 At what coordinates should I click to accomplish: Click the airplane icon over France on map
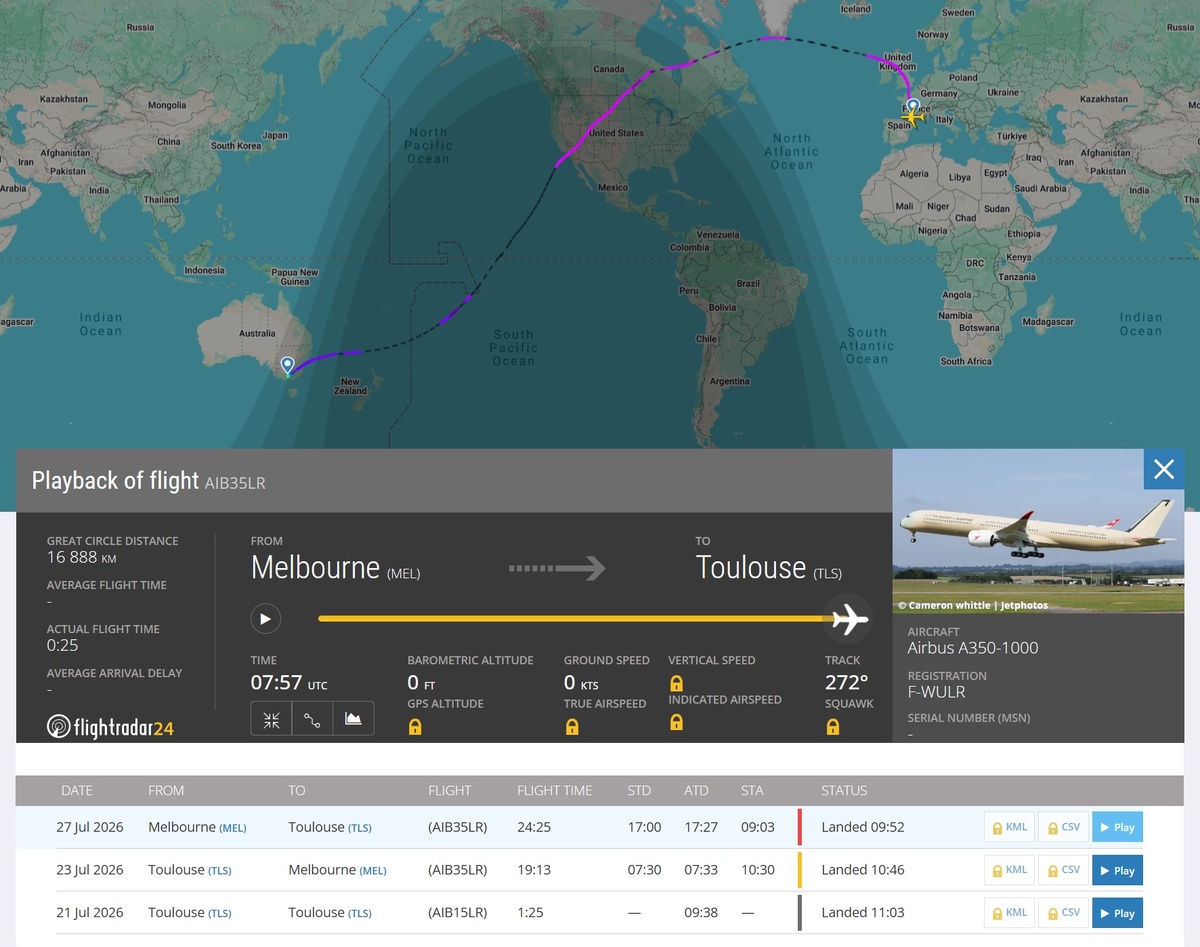click(x=913, y=117)
